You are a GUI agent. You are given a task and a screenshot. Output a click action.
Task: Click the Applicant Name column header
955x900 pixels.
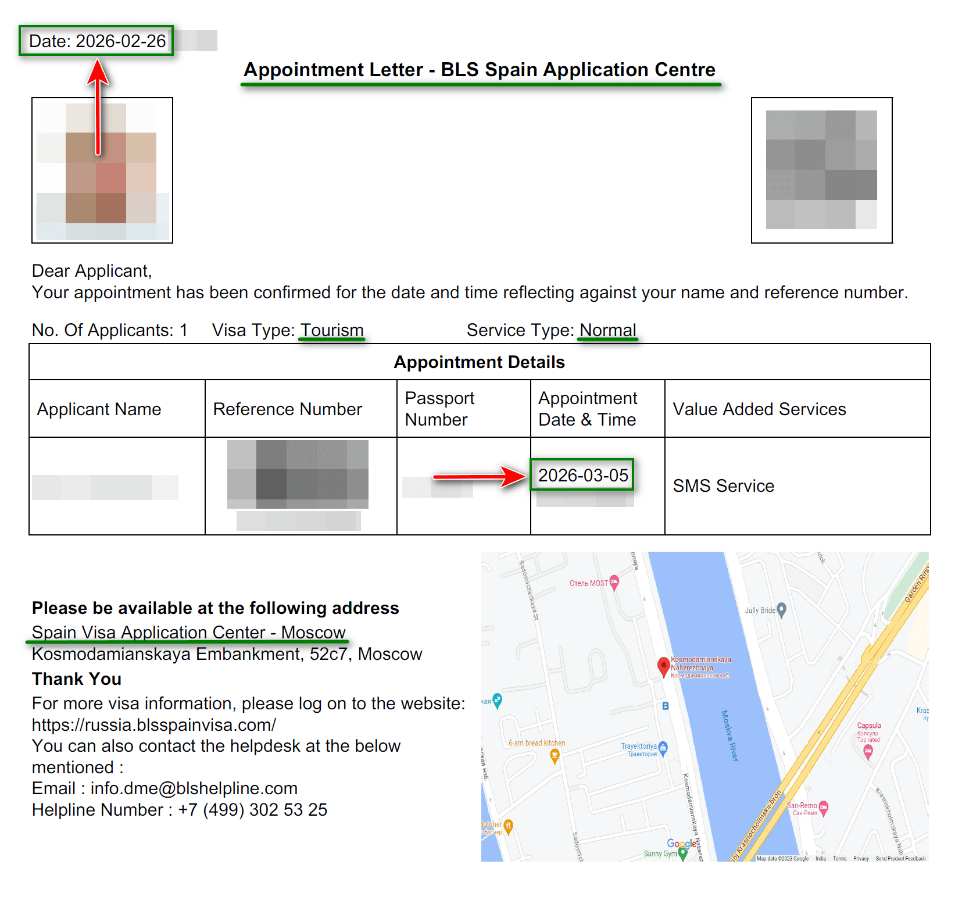pyautogui.click(x=99, y=409)
